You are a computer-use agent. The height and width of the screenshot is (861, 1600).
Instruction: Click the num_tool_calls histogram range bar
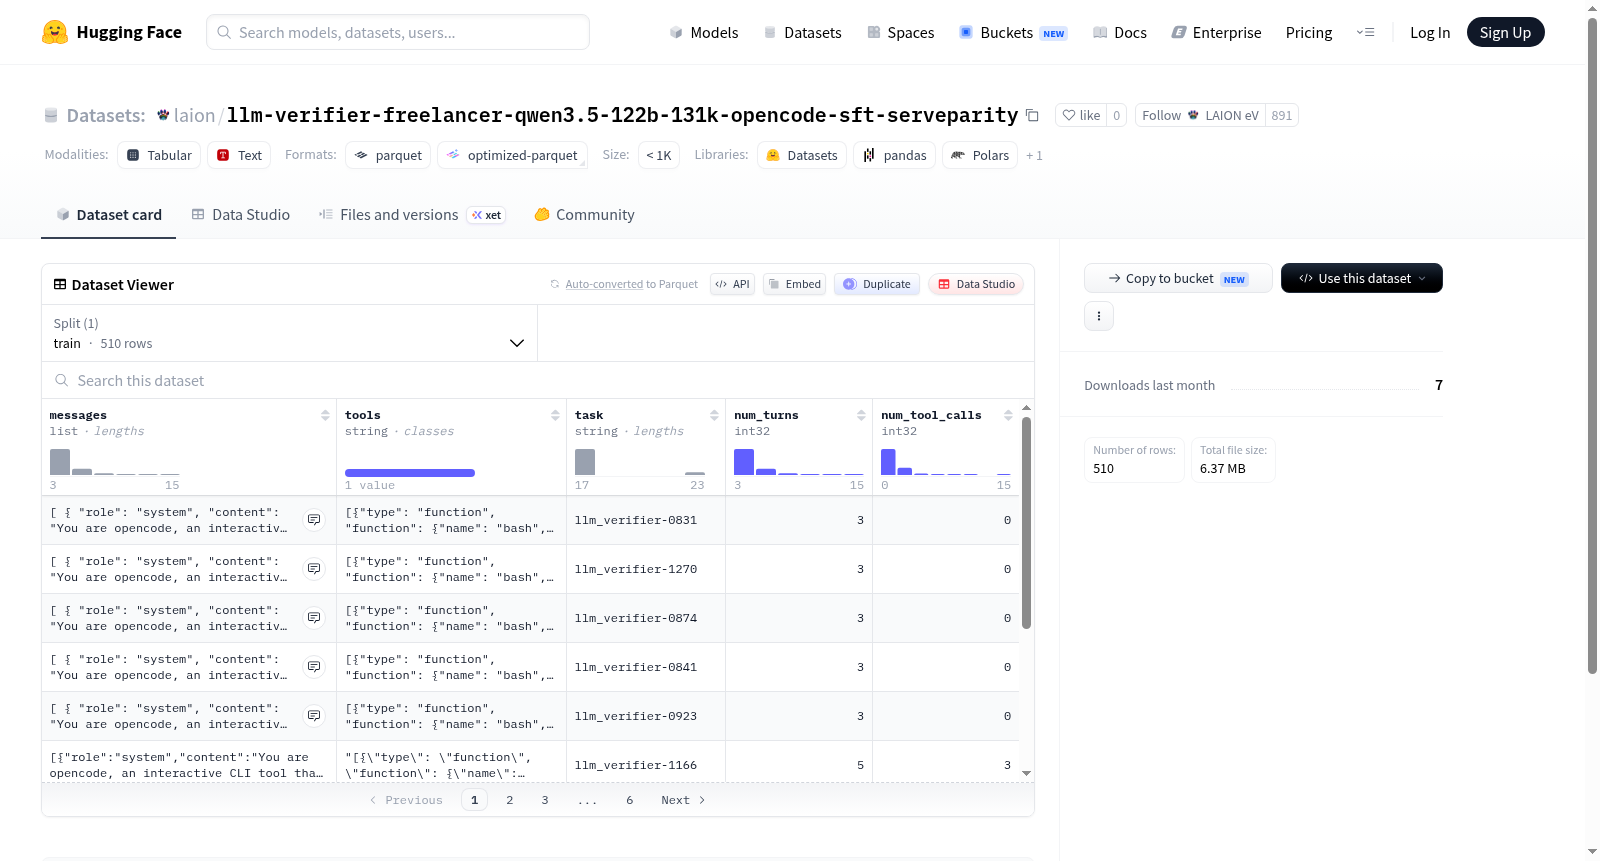click(x=946, y=462)
